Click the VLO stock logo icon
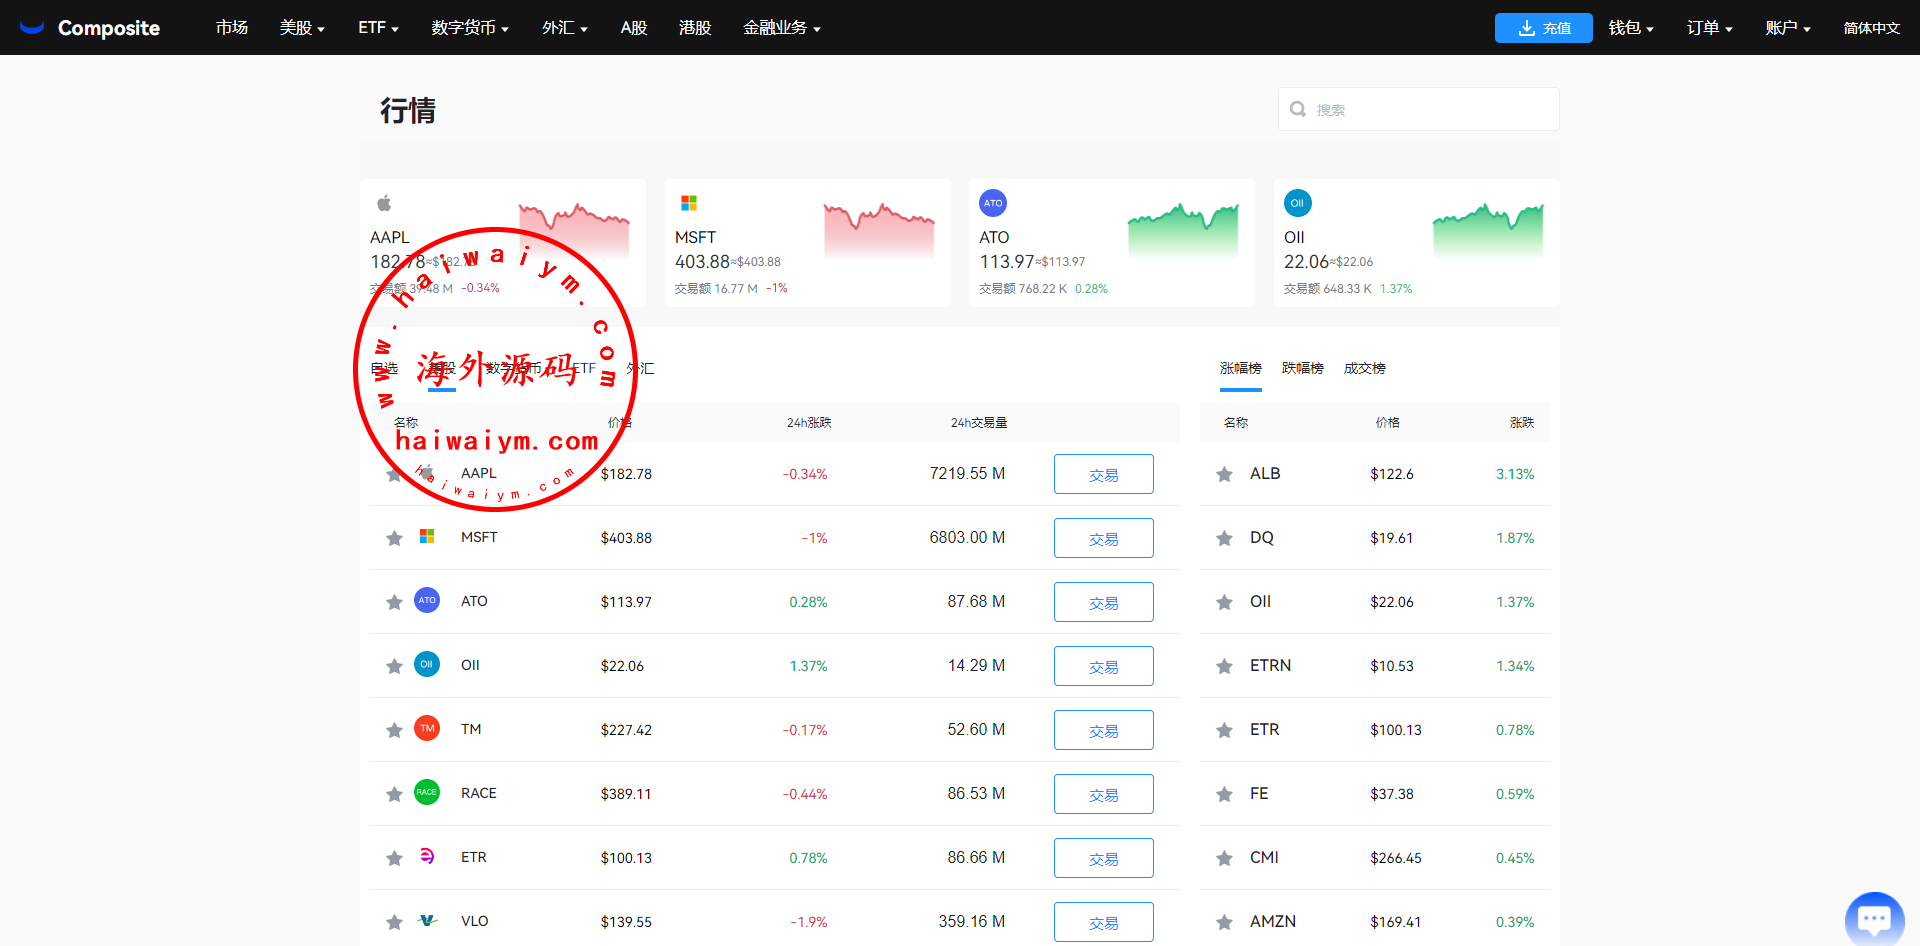1920x946 pixels. click(x=427, y=921)
